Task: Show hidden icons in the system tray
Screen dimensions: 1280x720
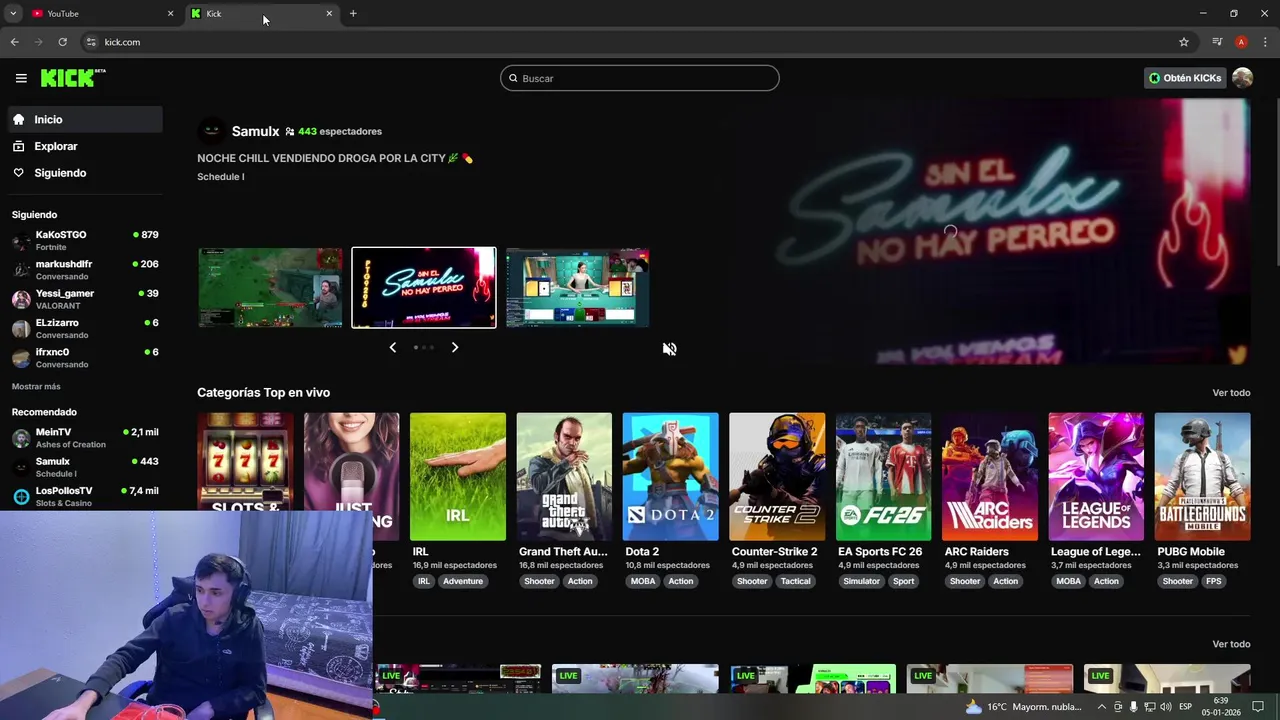Action: click(1103, 706)
